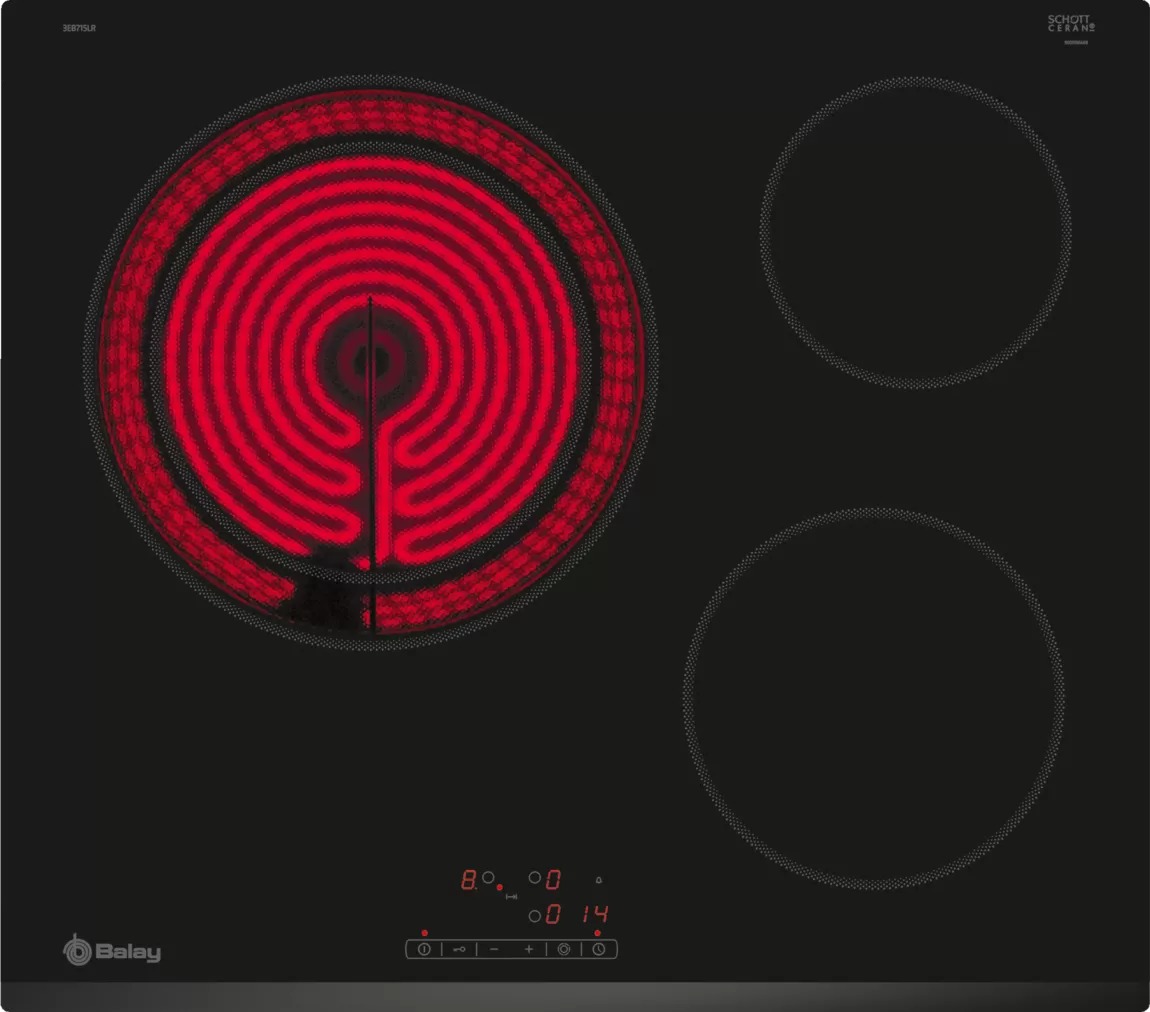
Task: Tap the bell alarm indicator icon
Action: pyautogui.click(x=599, y=880)
